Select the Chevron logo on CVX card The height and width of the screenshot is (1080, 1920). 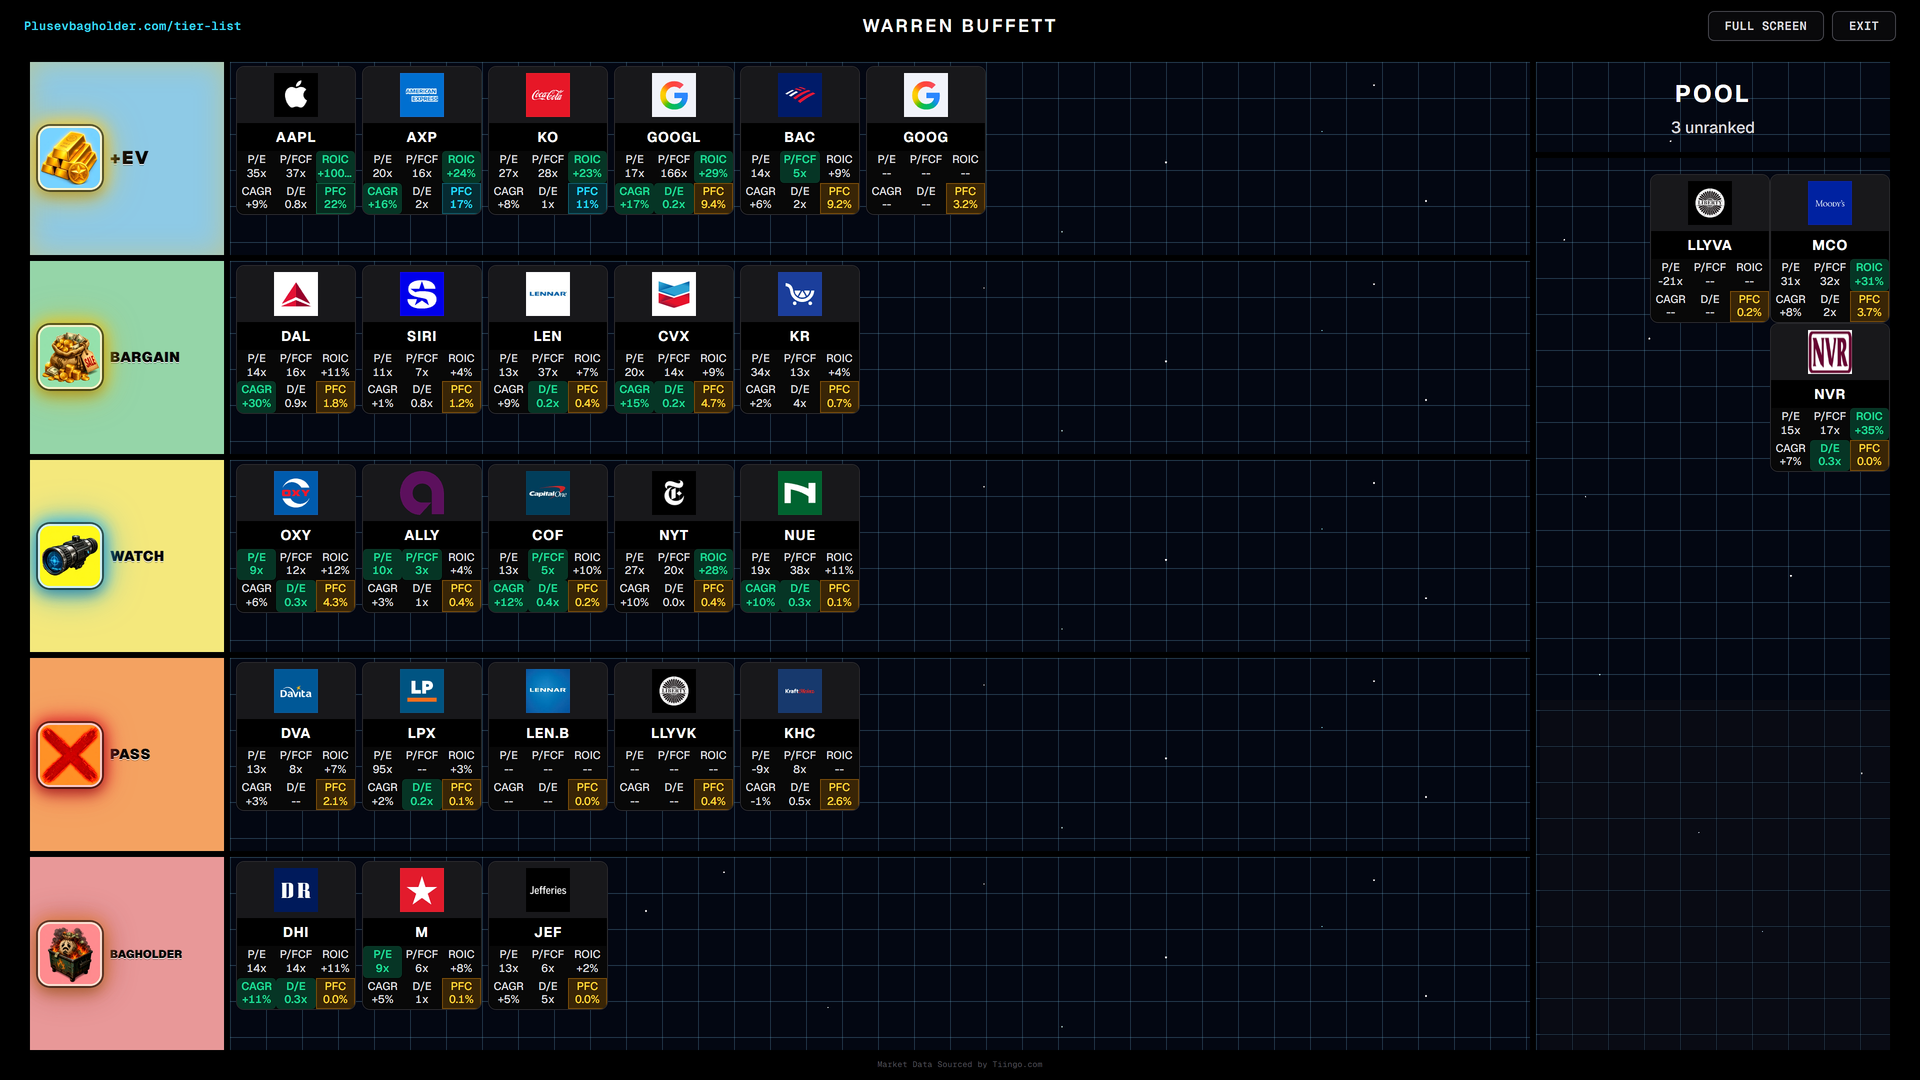(x=674, y=294)
